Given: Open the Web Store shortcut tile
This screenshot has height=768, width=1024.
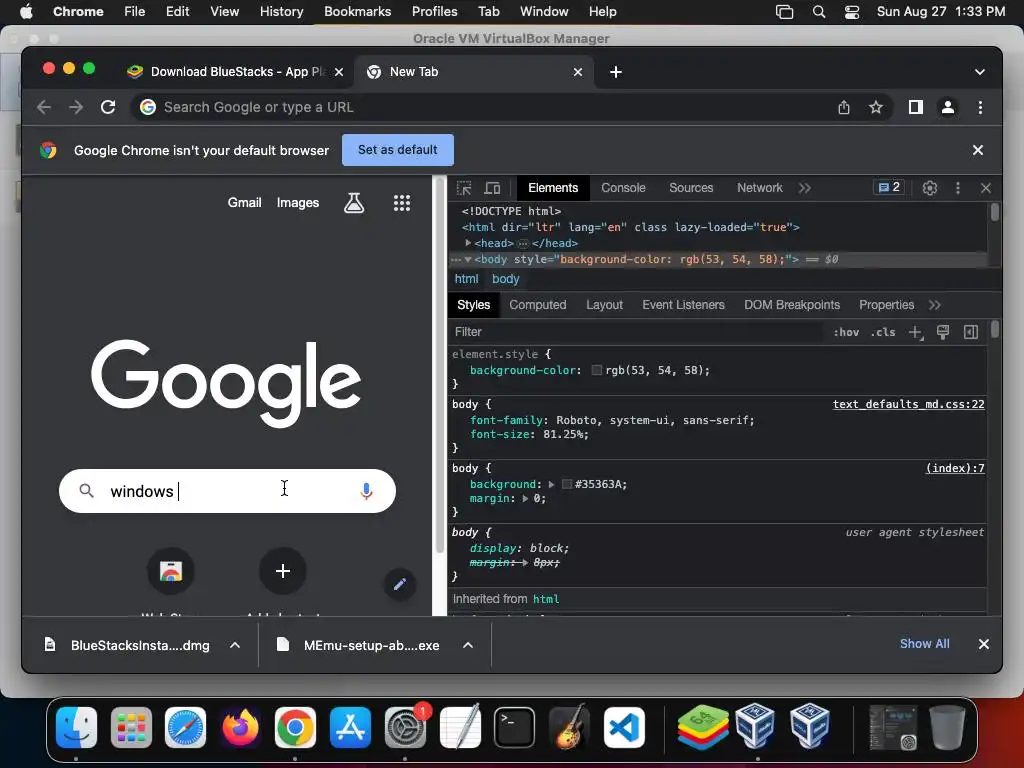Looking at the screenshot, I should click(x=171, y=571).
